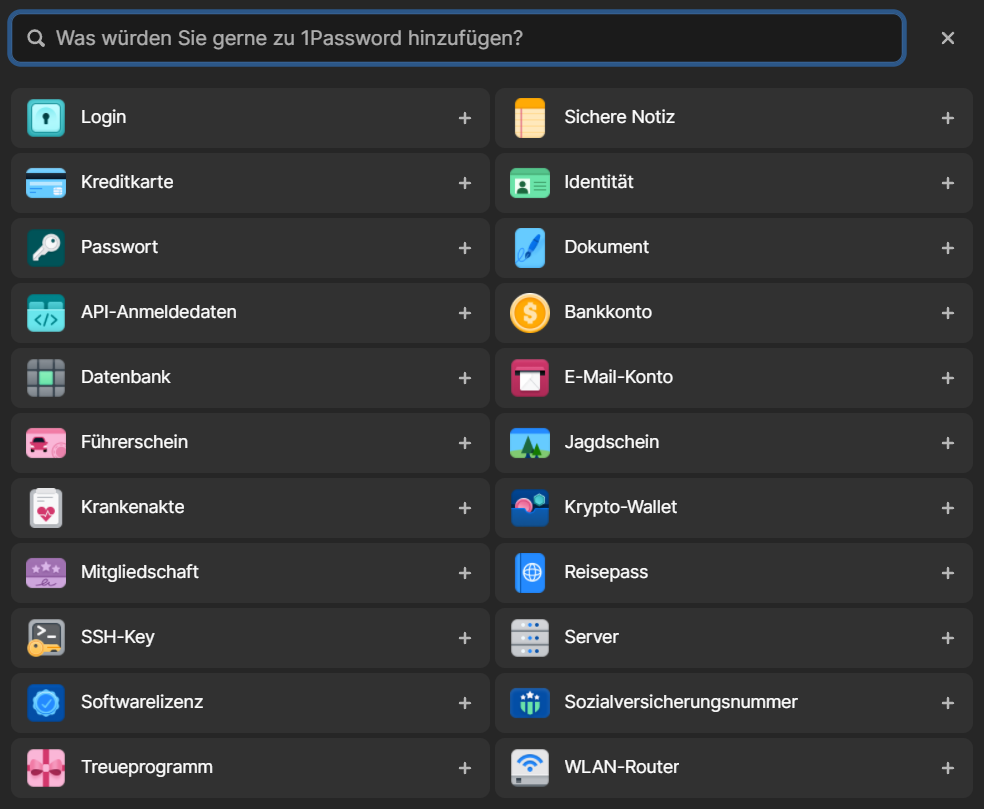The image size is (984, 809).
Task: Pick the WLAN-Router icon
Action: [529, 768]
